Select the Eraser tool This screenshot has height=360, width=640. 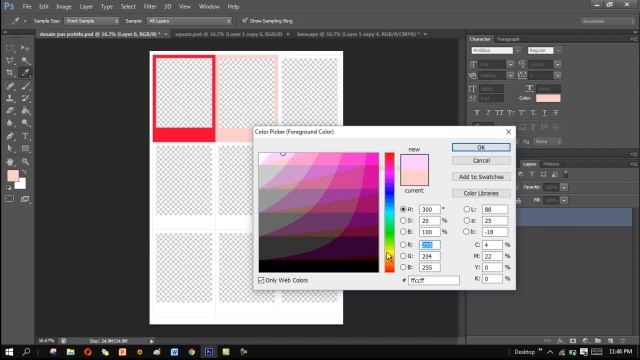(10, 111)
